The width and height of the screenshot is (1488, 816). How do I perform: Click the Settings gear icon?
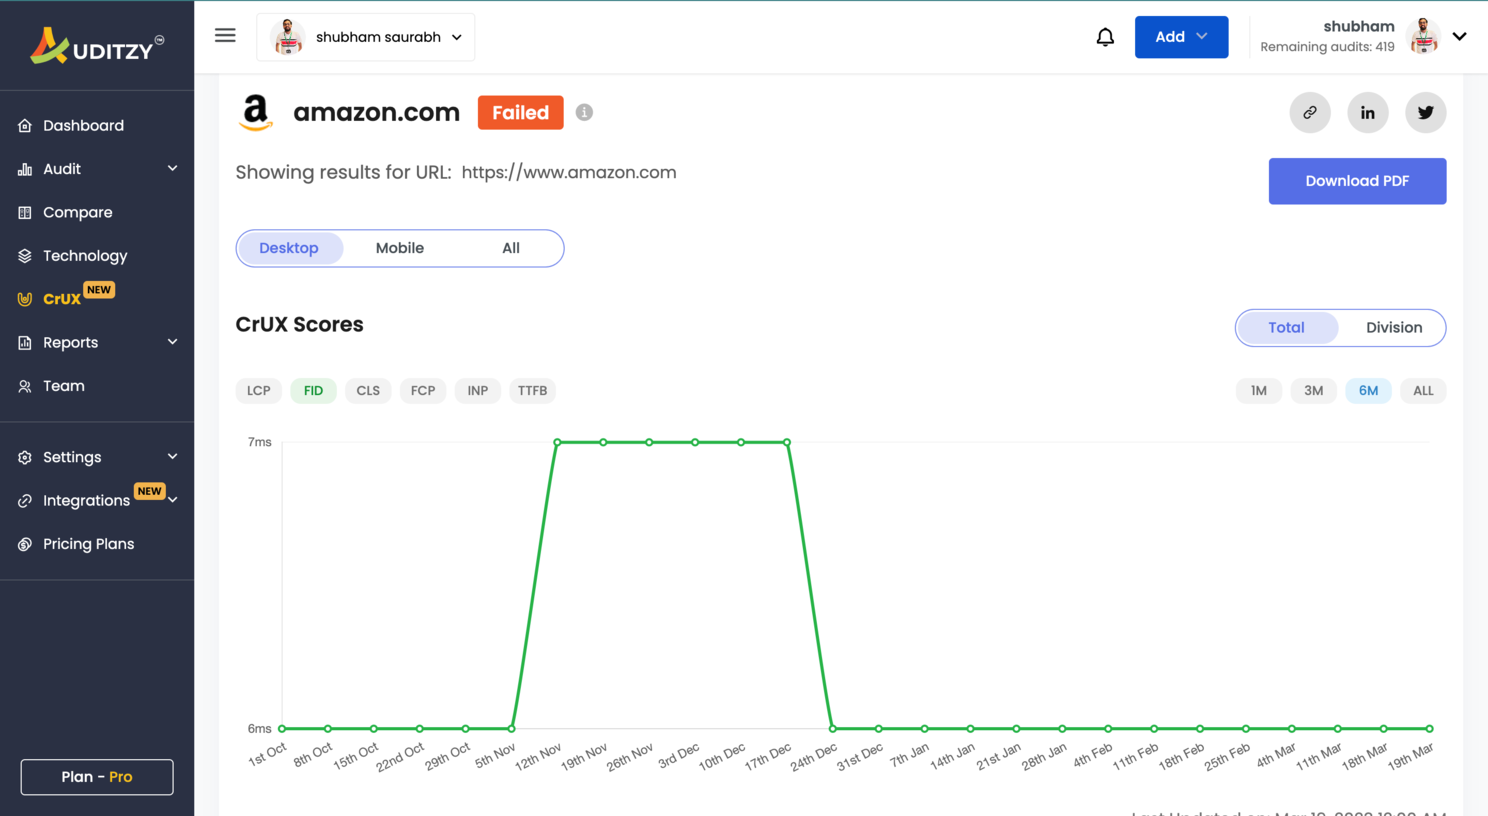[25, 457]
